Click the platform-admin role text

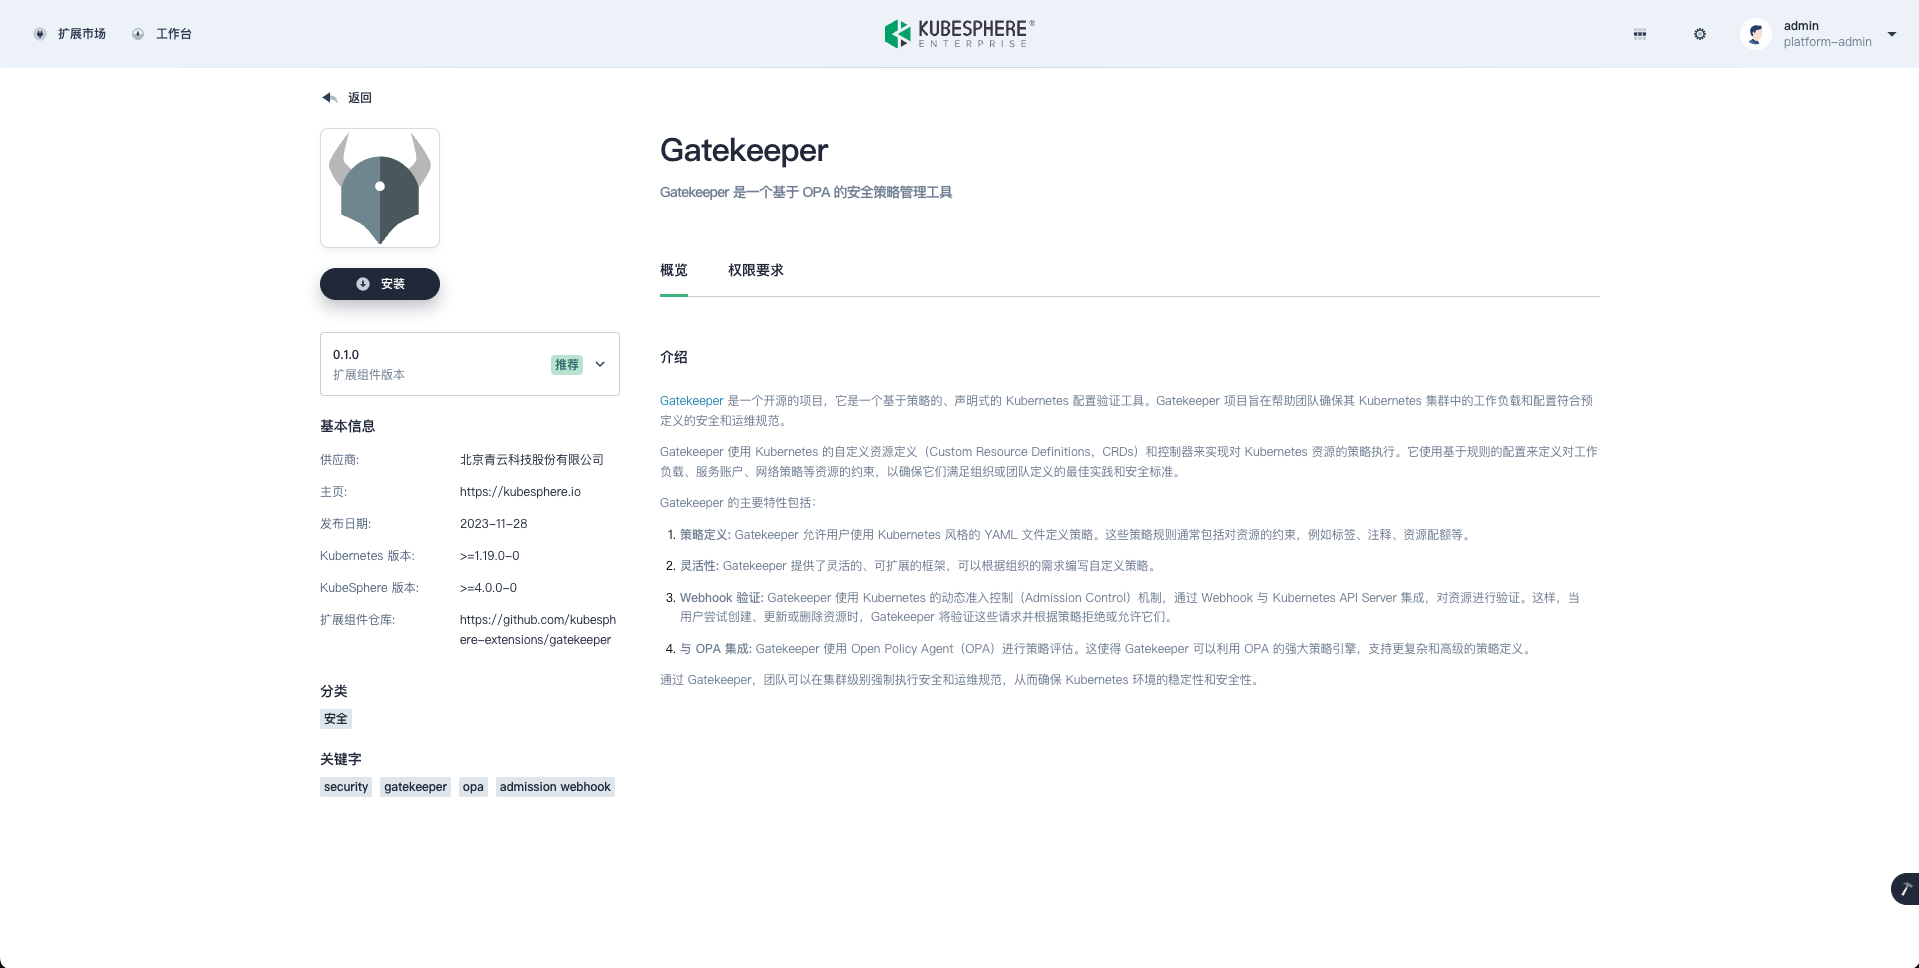pyautogui.click(x=1827, y=42)
